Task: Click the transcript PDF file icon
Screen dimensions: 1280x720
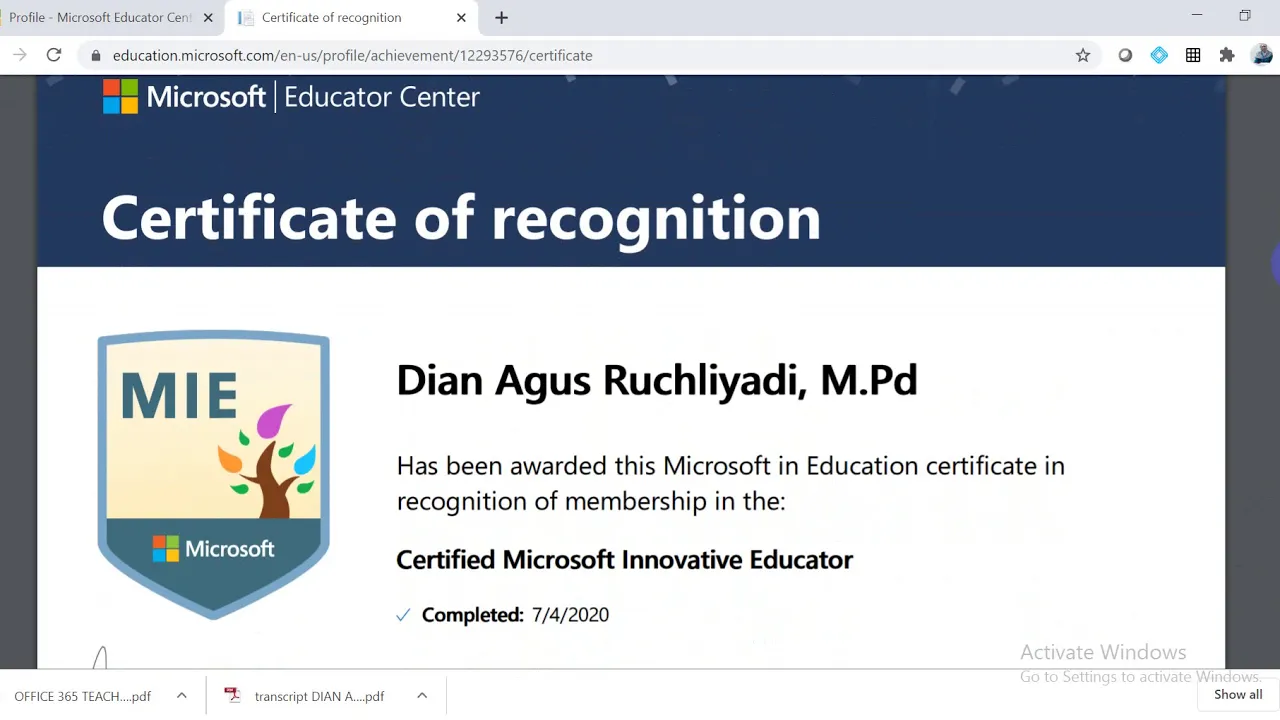Action: coord(233,695)
